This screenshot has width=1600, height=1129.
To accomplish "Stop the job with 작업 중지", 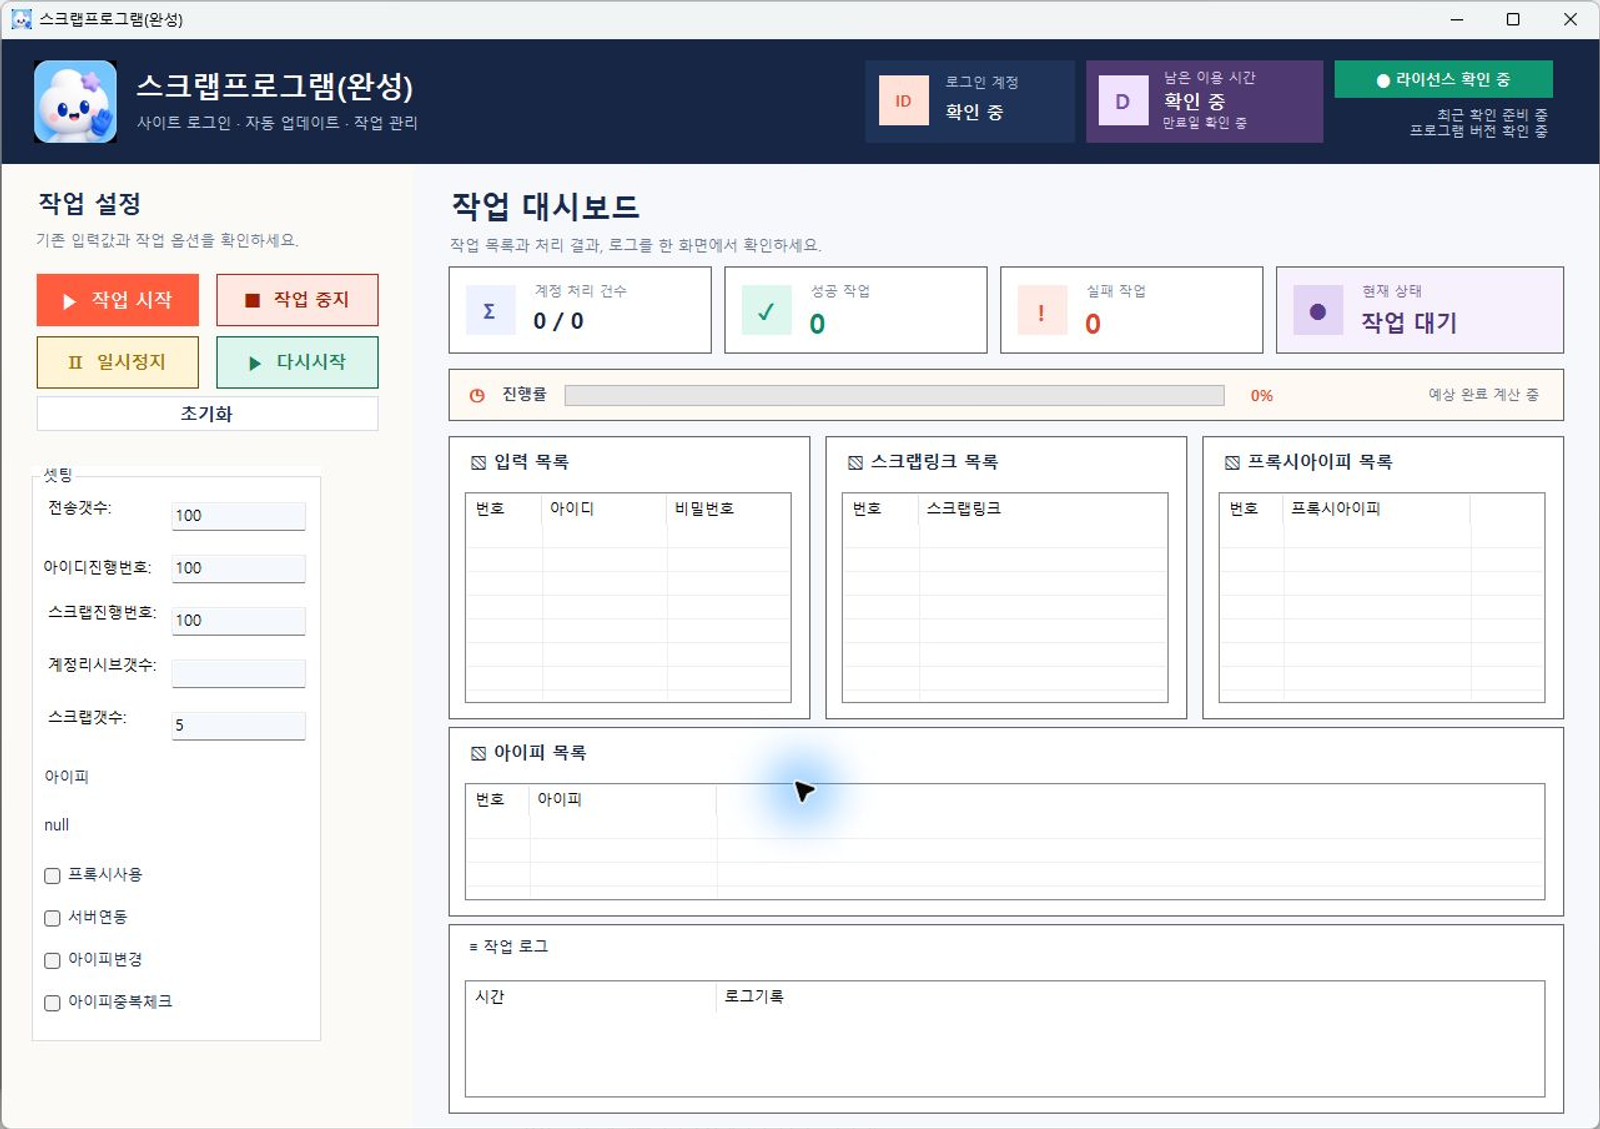I will pos(297,300).
